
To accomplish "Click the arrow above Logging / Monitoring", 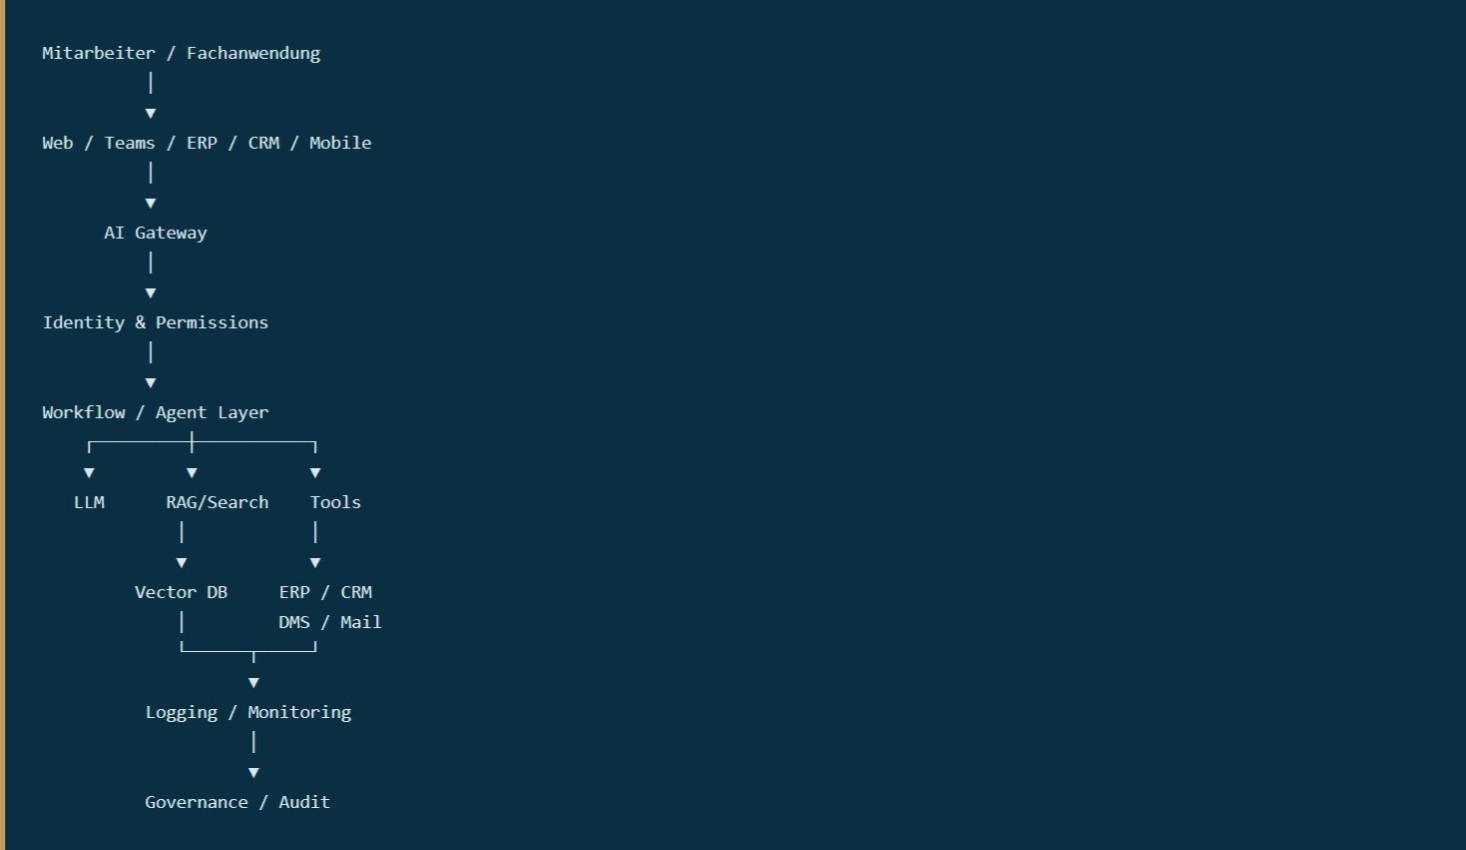I will click(x=254, y=683).
